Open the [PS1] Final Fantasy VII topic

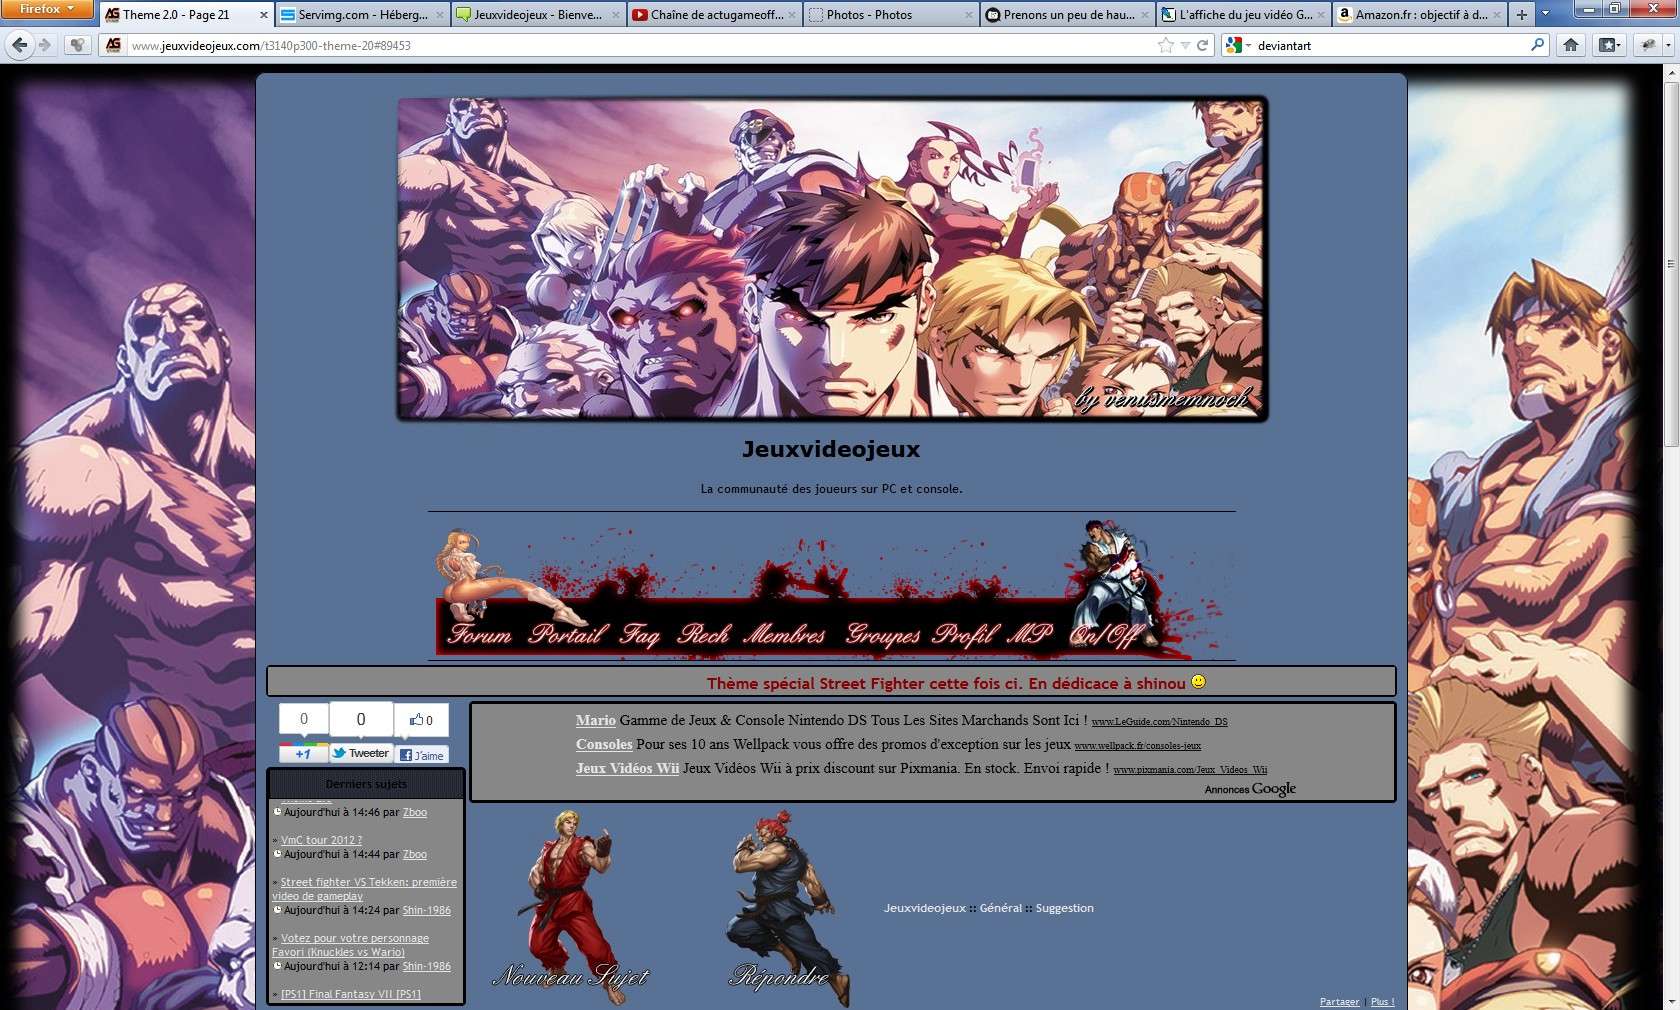pyautogui.click(x=351, y=994)
